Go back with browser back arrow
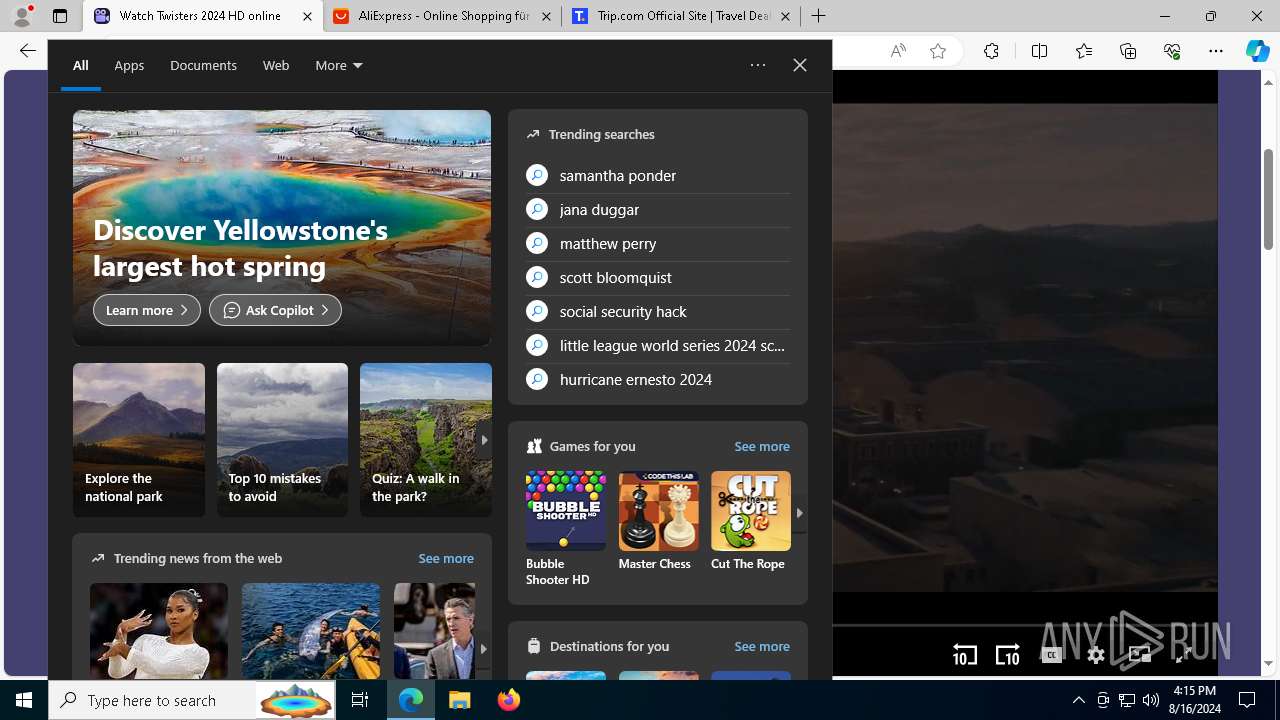Screen dimensions: 1280x720 [x=27, y=50]
